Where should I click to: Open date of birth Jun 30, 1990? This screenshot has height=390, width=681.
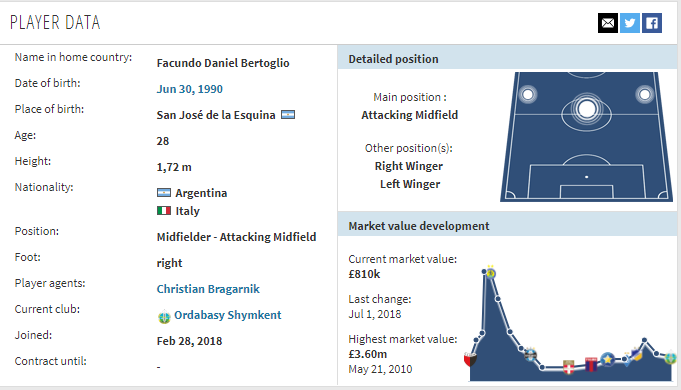tap(189, 89)
